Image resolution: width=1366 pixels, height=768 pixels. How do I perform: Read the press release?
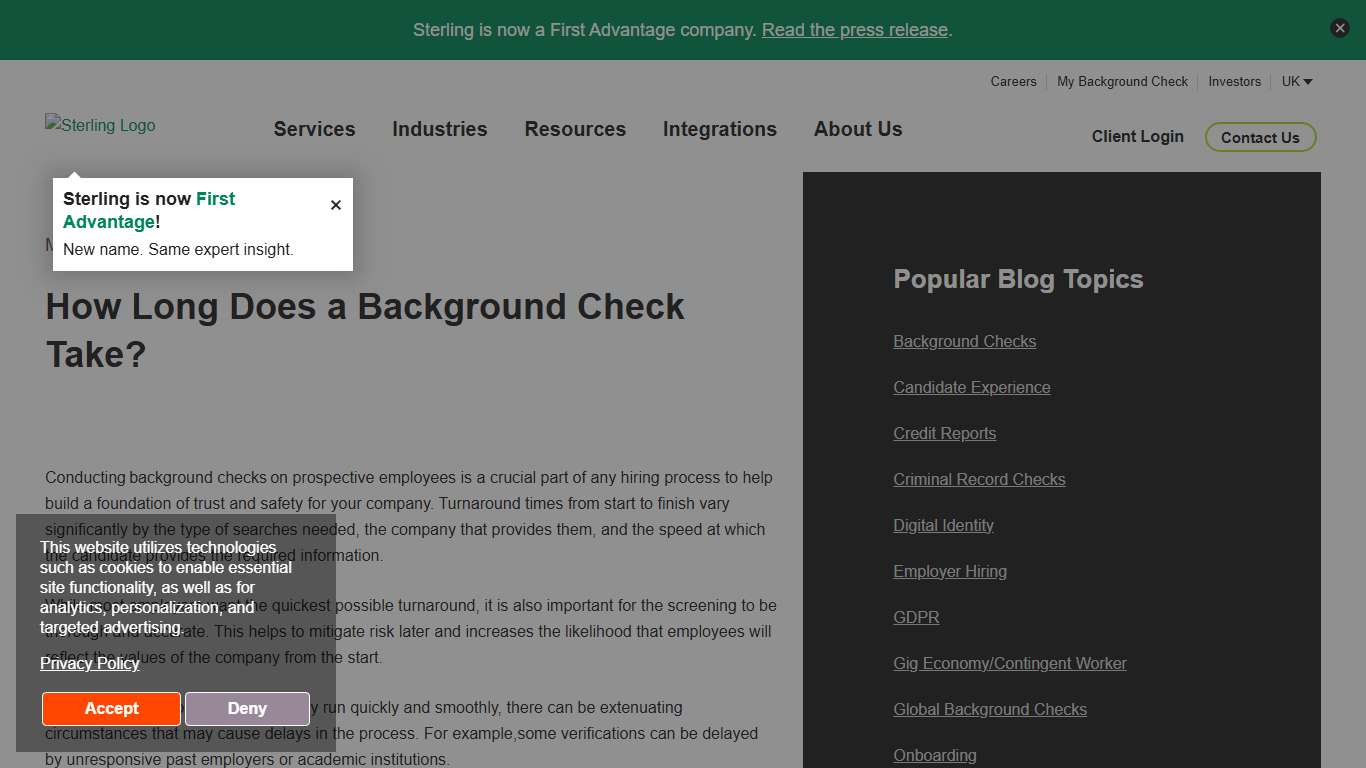point(855,29)
